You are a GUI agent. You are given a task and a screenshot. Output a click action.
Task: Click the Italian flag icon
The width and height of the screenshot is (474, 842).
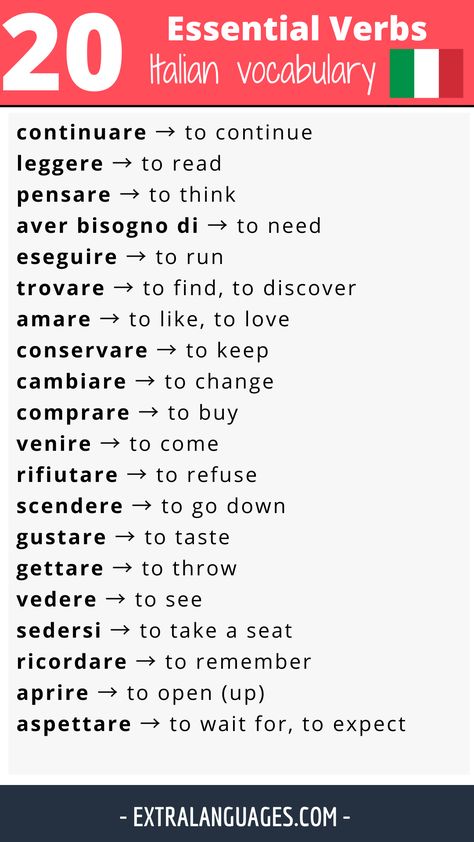coord(426,73)
